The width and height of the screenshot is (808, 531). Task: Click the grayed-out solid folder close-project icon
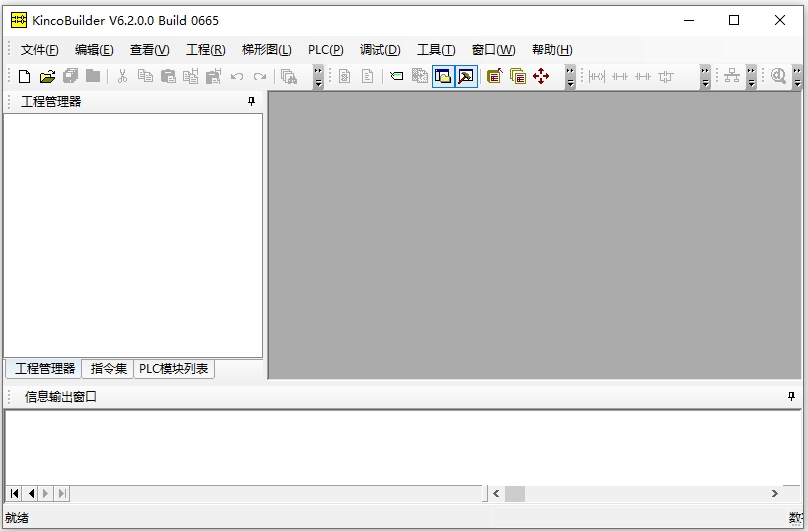(x=93, y=76)
